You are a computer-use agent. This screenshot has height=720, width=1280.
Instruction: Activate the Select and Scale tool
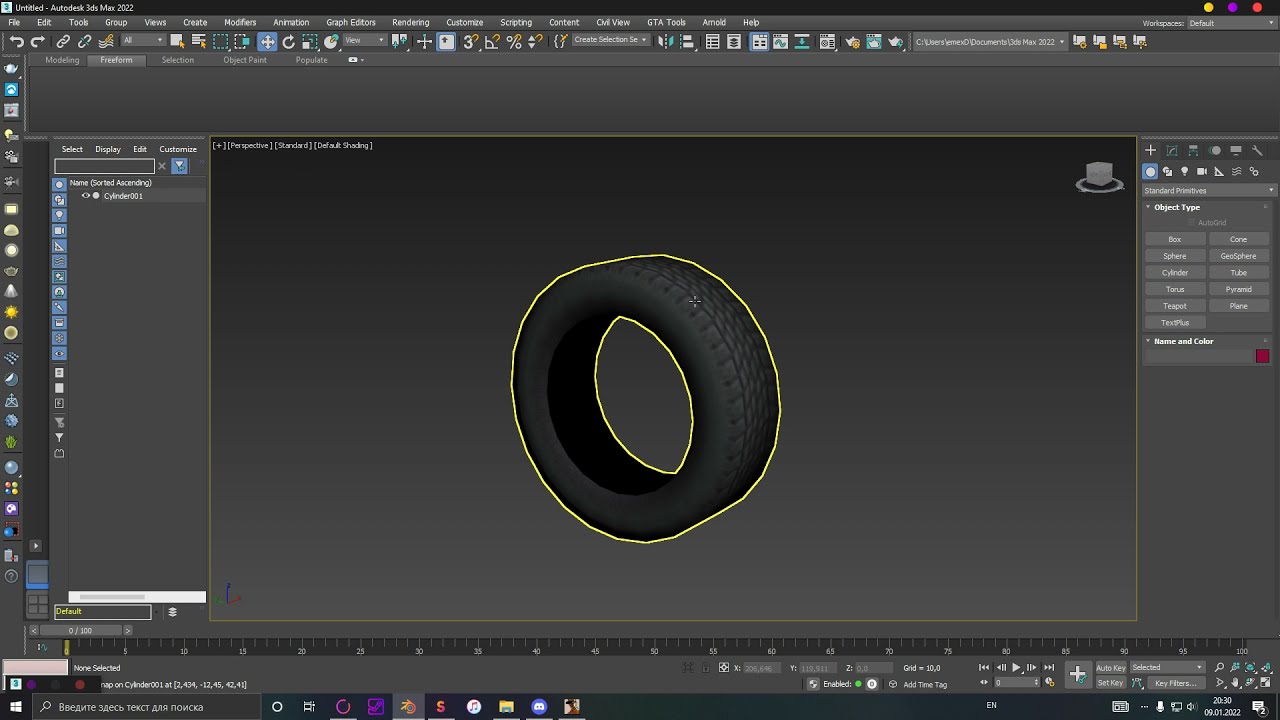(310, 41)
